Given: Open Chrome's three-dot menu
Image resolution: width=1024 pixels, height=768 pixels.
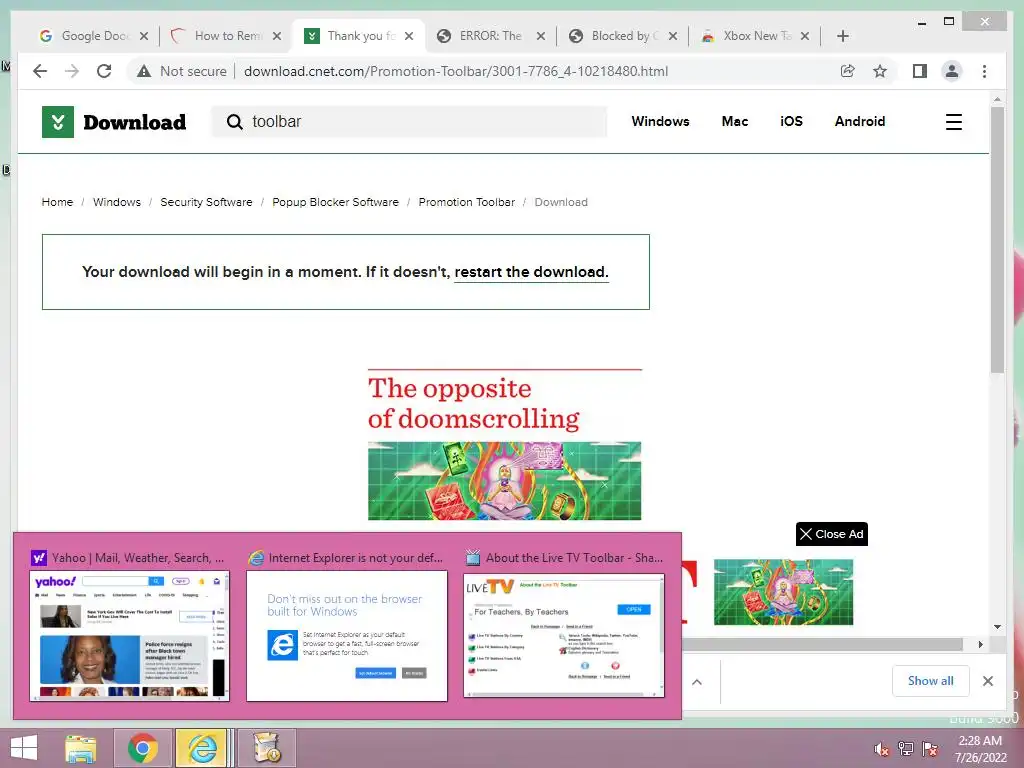Looking at the screenshot, I should tap(984, 71).
